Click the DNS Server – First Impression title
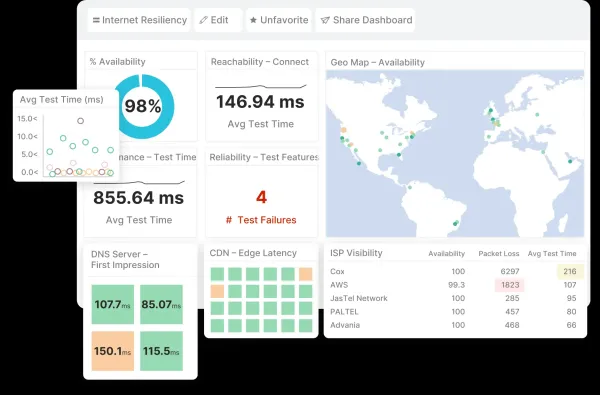 pyautogui.click(x=125, y=260)
